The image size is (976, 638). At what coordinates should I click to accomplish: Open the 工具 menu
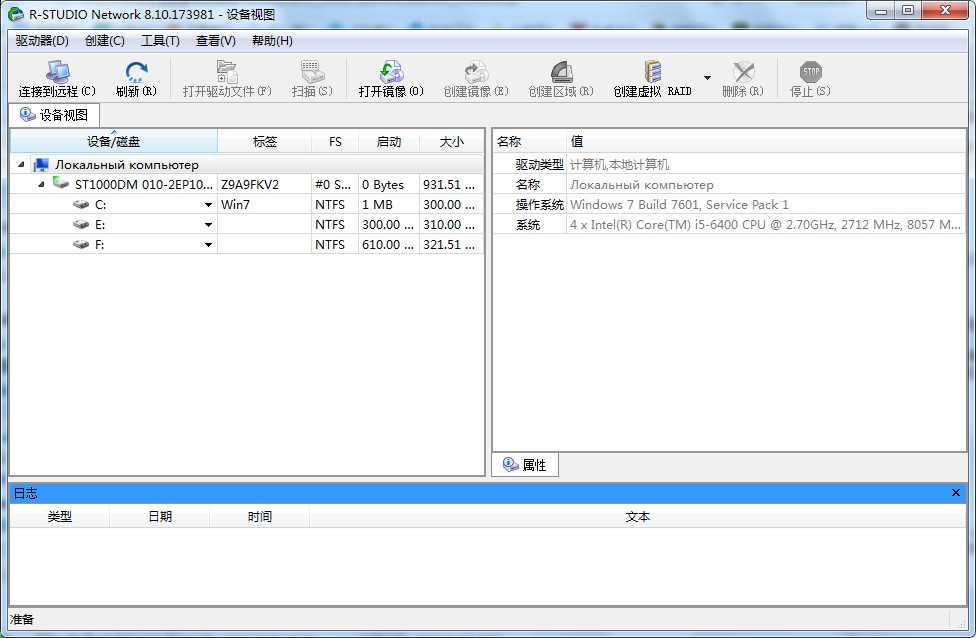point(159,41)
